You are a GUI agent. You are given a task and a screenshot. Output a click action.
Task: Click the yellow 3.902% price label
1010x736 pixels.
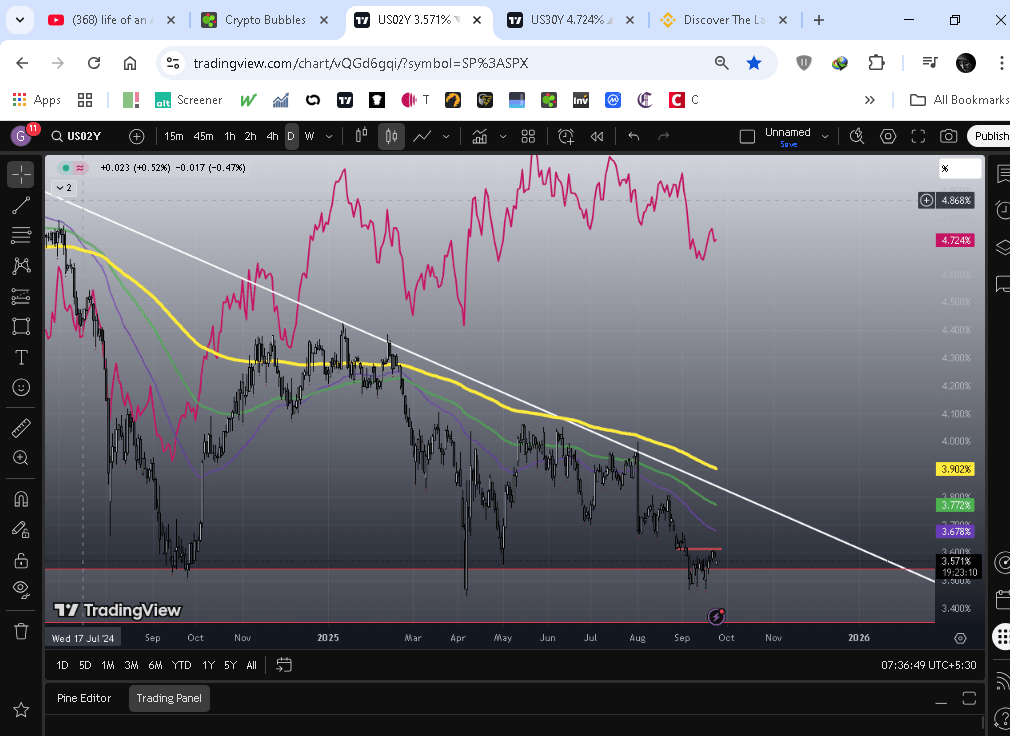pos(956,469)
